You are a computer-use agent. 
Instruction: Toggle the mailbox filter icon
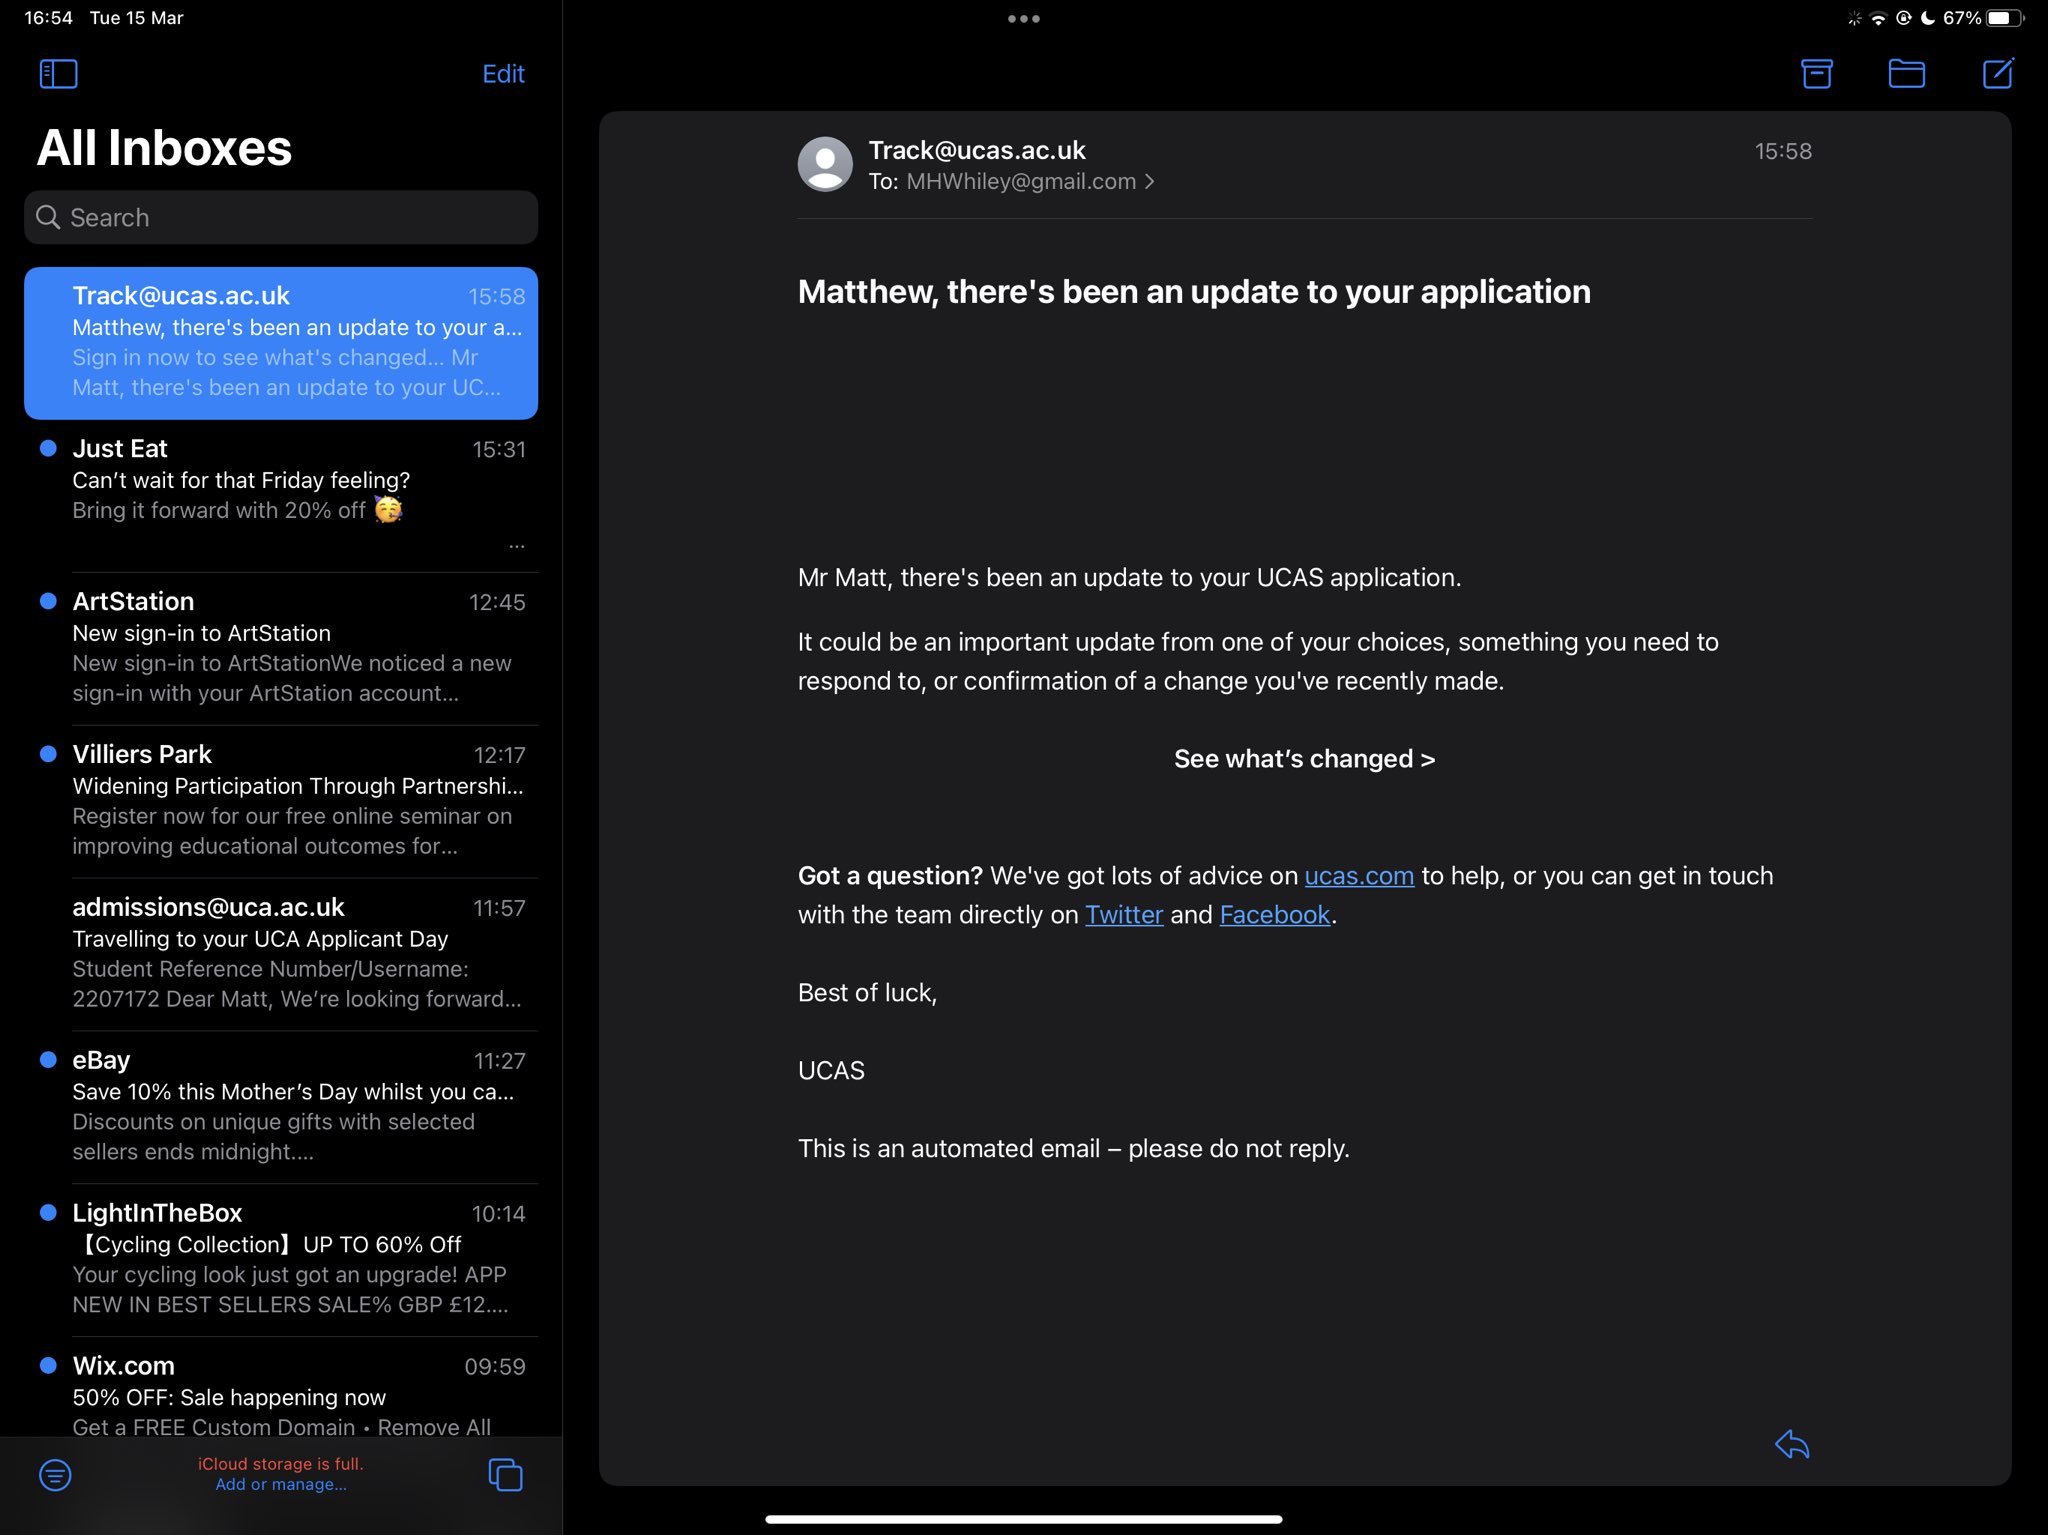tap(55, 1474)
